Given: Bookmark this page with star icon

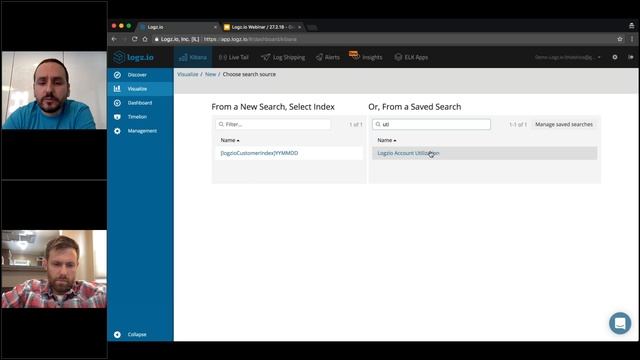Looking at the screenshot, I should tap(620, 39).
